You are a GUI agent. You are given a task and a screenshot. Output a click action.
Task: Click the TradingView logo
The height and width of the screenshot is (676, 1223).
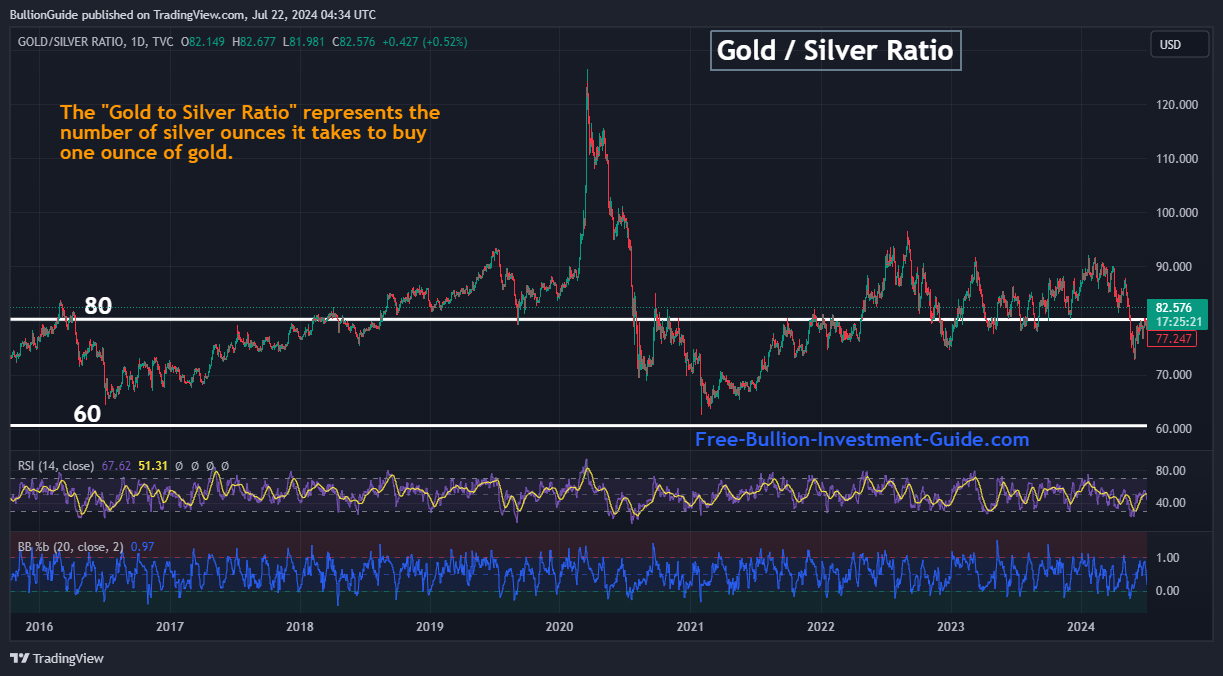(57, 658)
